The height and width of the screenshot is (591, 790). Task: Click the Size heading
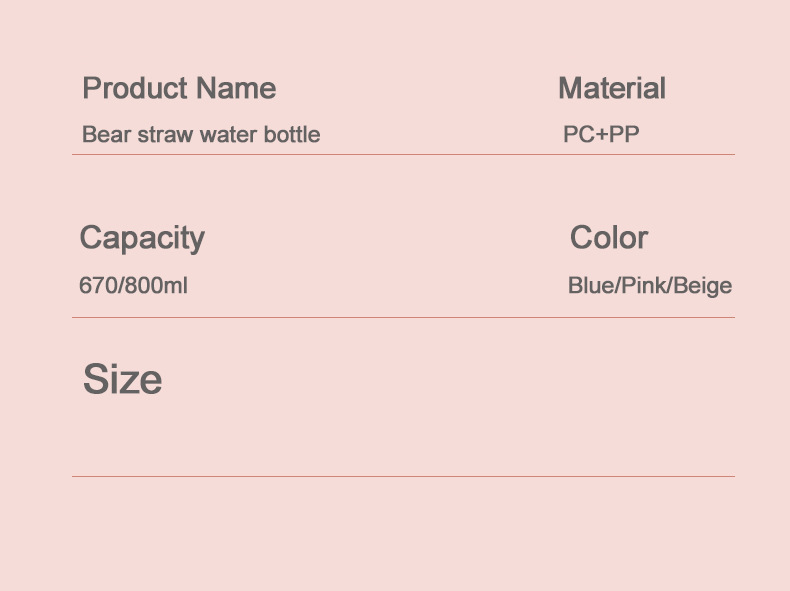click(122, 380)
